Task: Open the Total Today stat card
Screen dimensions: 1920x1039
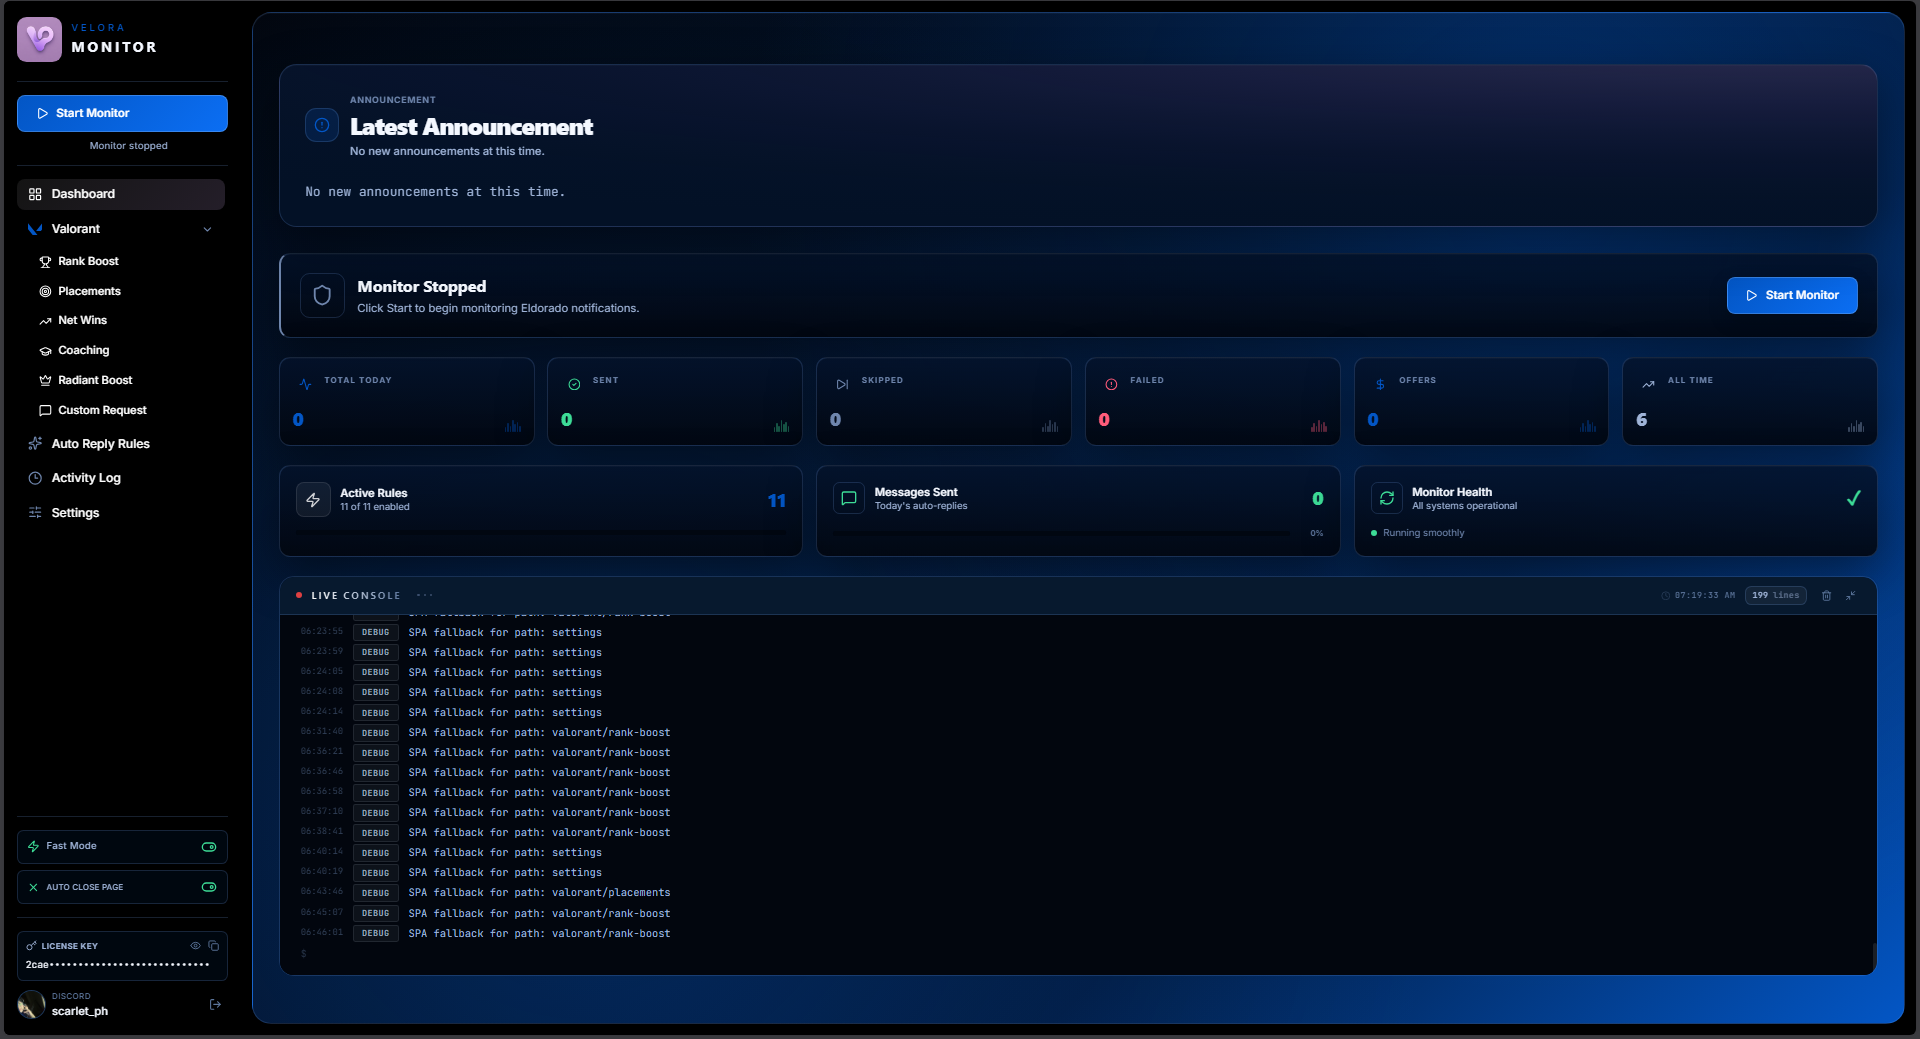Action: 406,401
